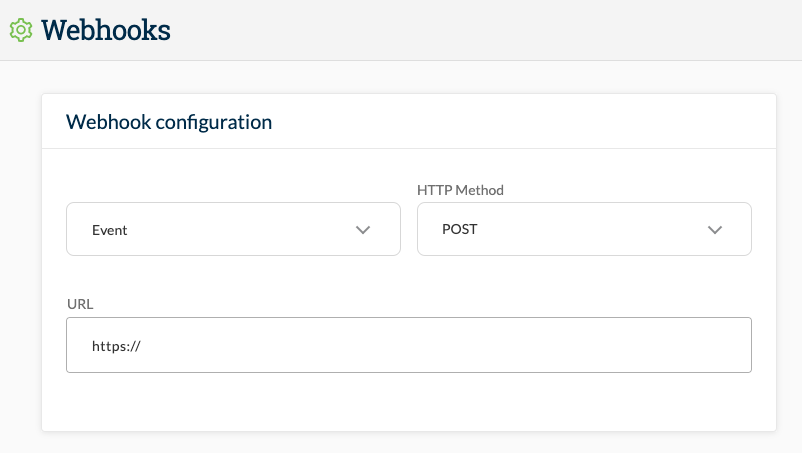802x453 pixels.
Task: Click the Webhooks page title
Action: point(106,30)
